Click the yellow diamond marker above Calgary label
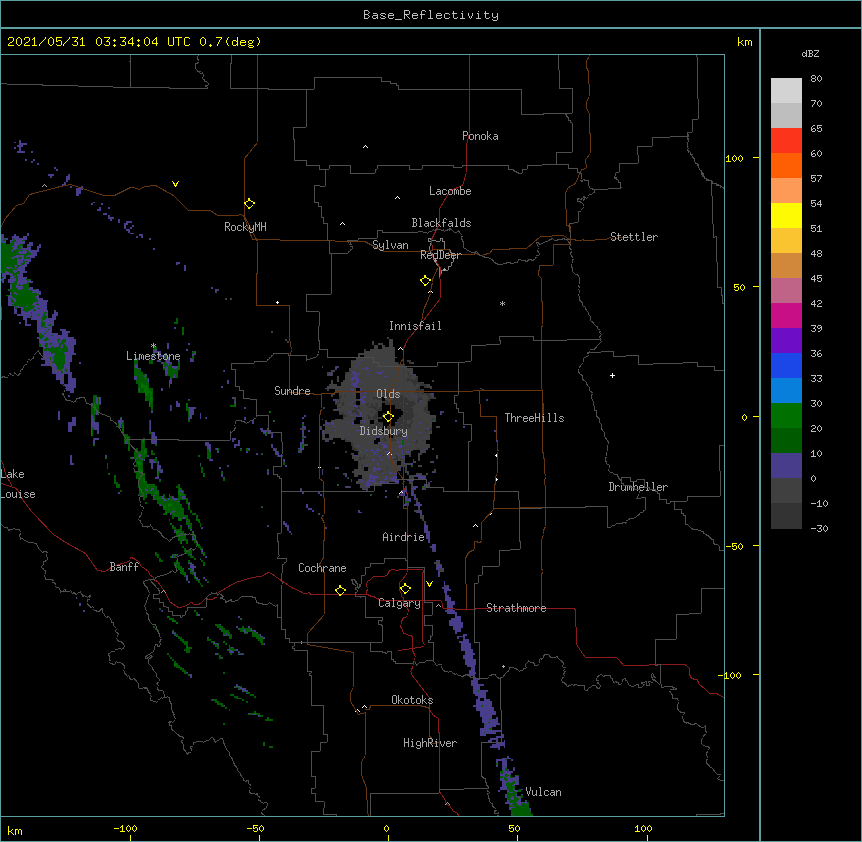862x842 pixels. tap(405, 589)
